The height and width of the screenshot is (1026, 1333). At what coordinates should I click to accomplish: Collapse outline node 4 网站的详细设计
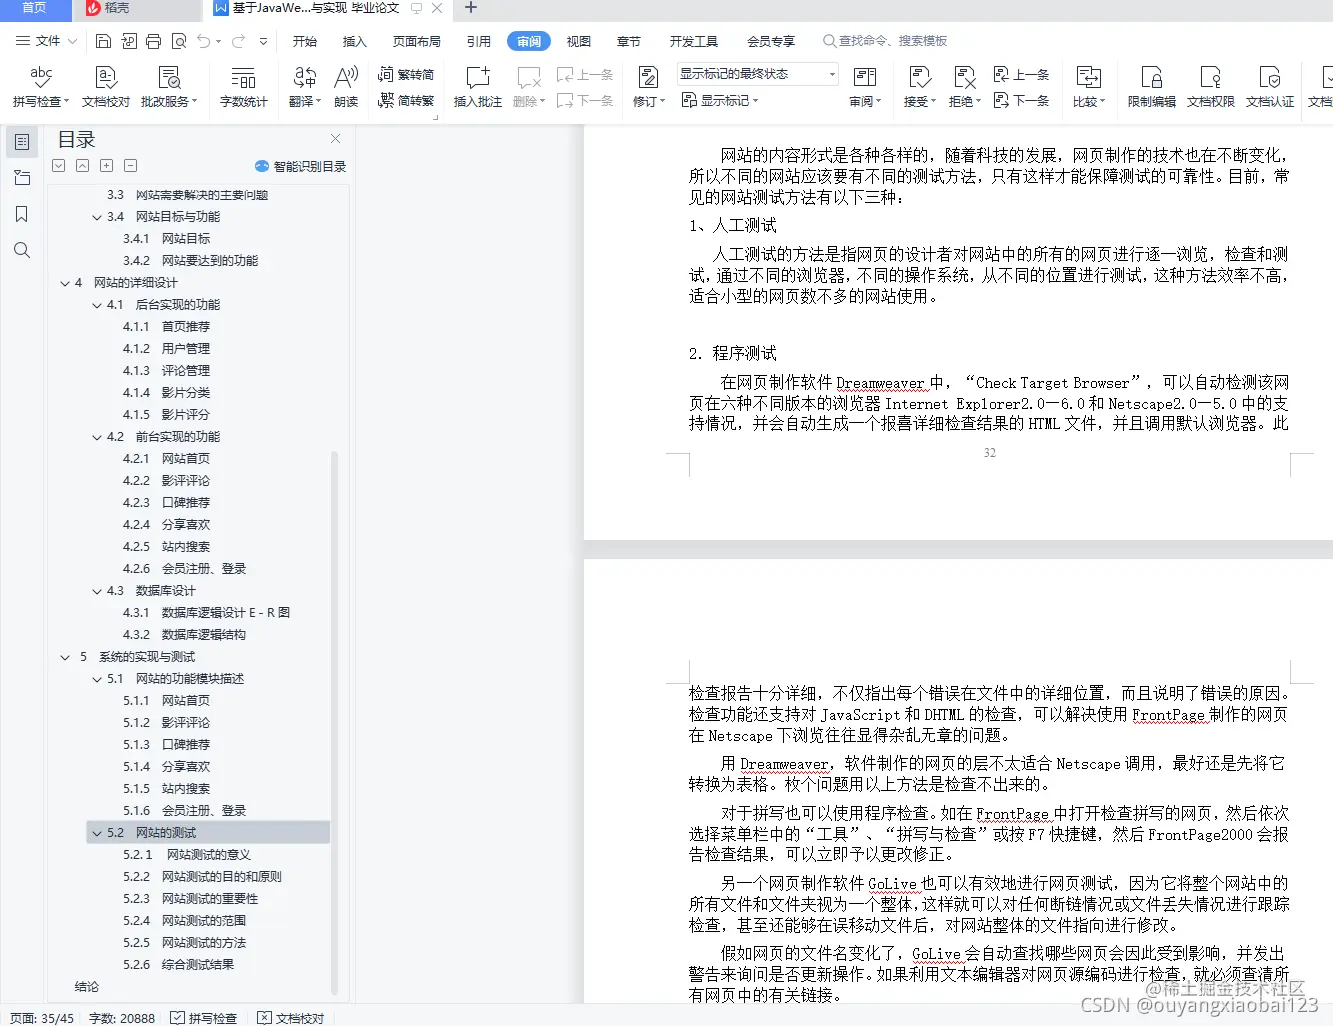65,283
